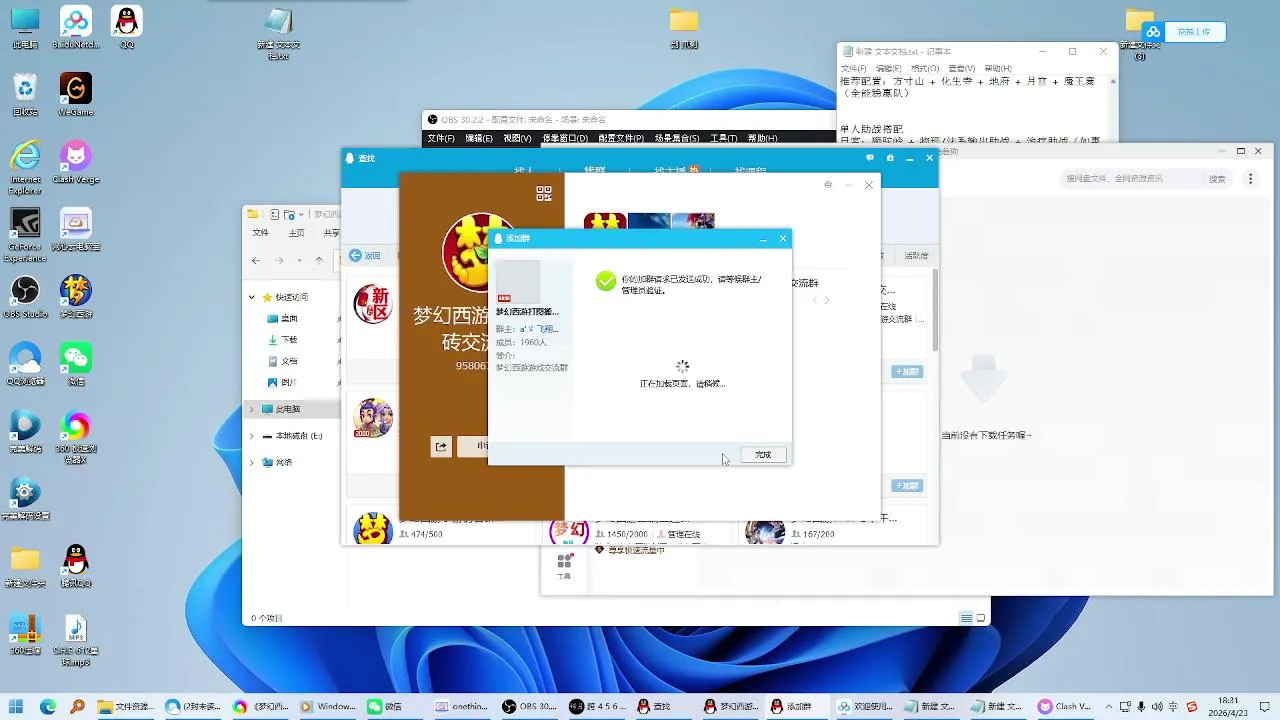Open the QR code icon on the group card
This screenshot has width=1280, height=720.
tap(544, 194)
